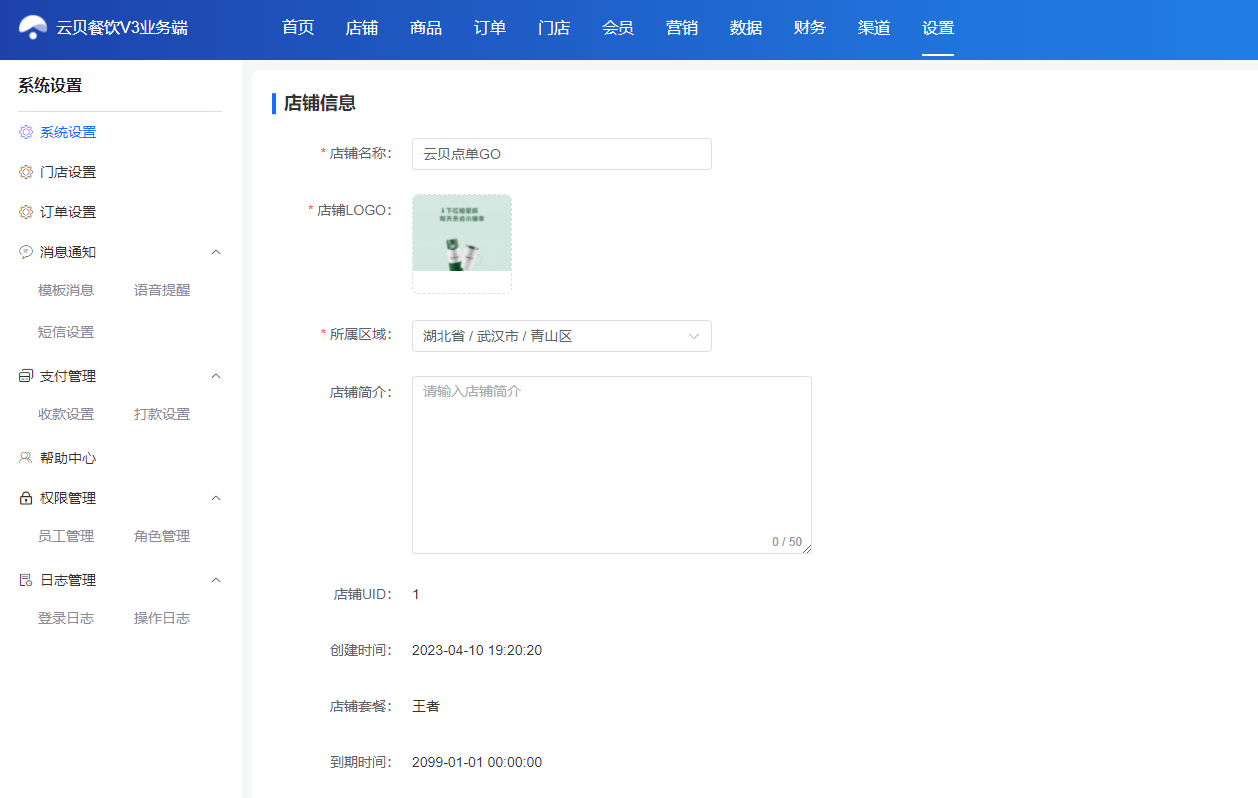Screen dimensions: 1258x798
Task: Click the 店铺LOGO upload thumbnail
Action: [462, 244]
